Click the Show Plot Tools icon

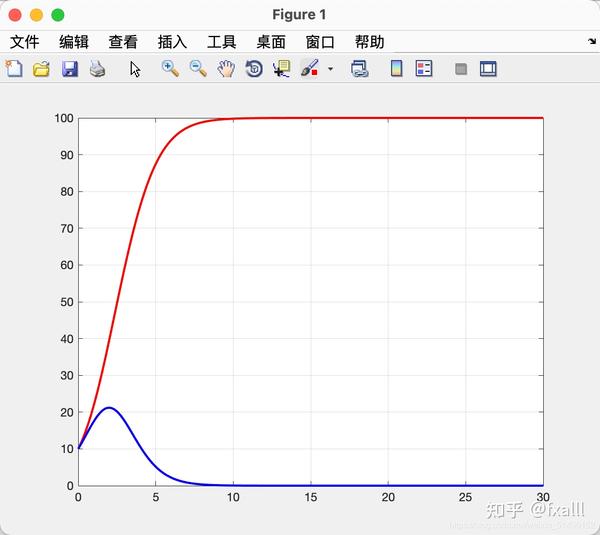point(488,69)
